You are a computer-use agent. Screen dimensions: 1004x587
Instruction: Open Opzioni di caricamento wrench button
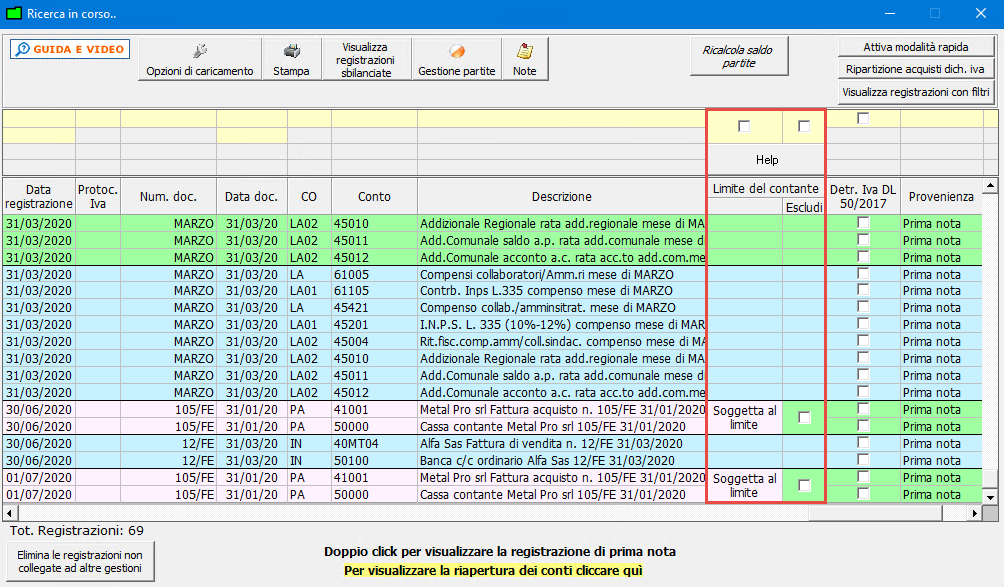click(200, 59)
